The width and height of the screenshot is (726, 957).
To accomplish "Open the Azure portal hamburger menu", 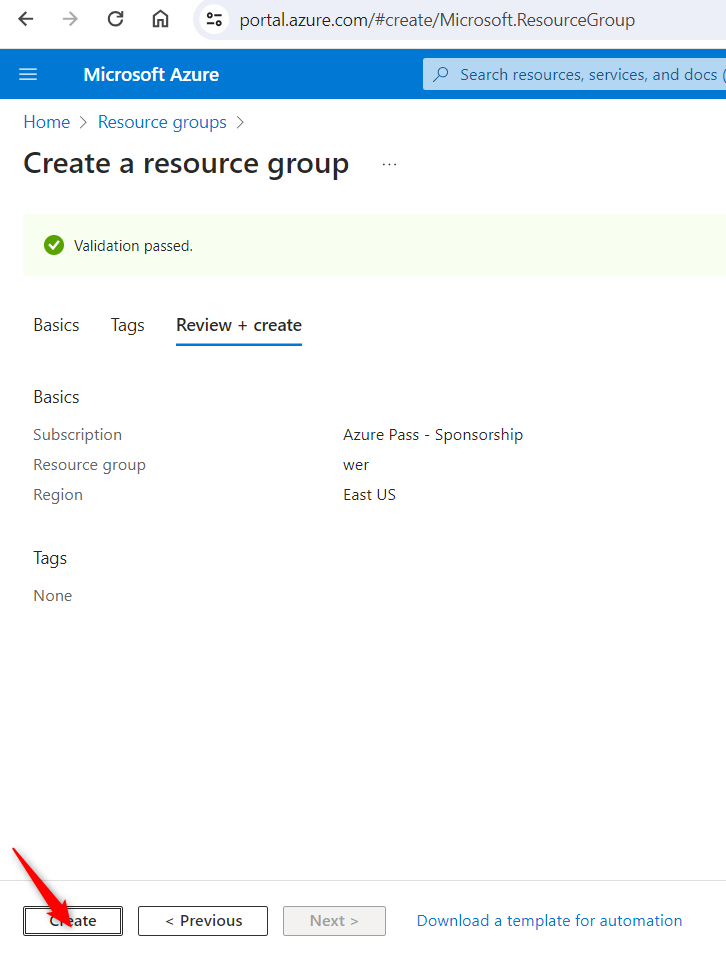I will click(x=28, y=74).
